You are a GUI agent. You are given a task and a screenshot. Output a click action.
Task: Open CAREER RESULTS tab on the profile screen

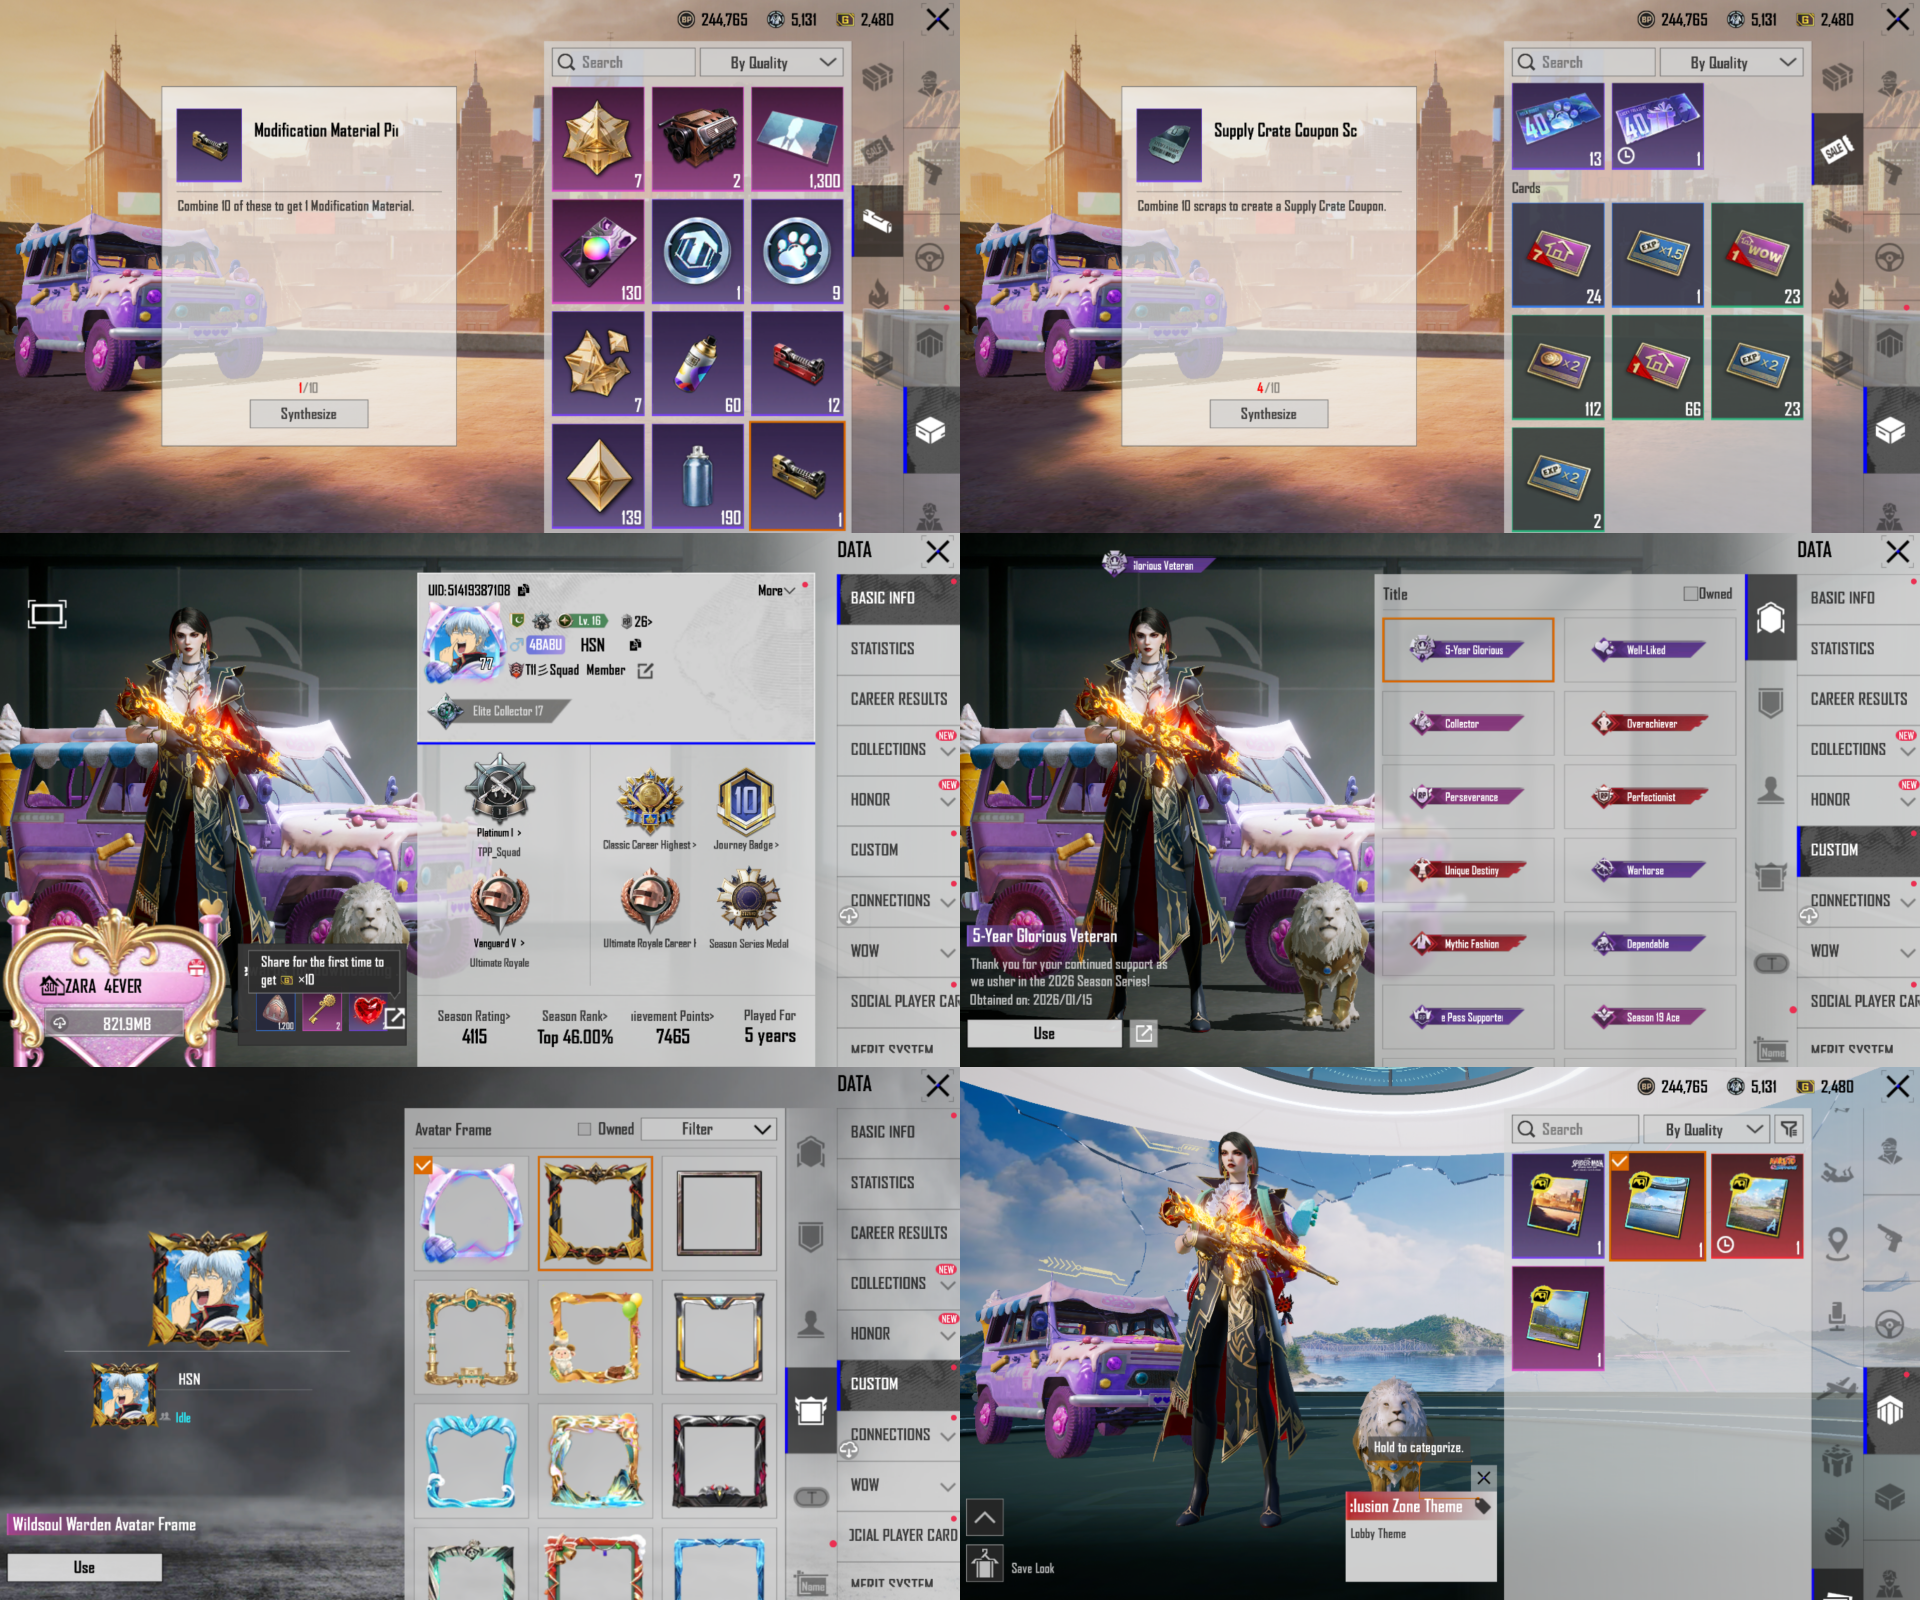click(898, 699)
